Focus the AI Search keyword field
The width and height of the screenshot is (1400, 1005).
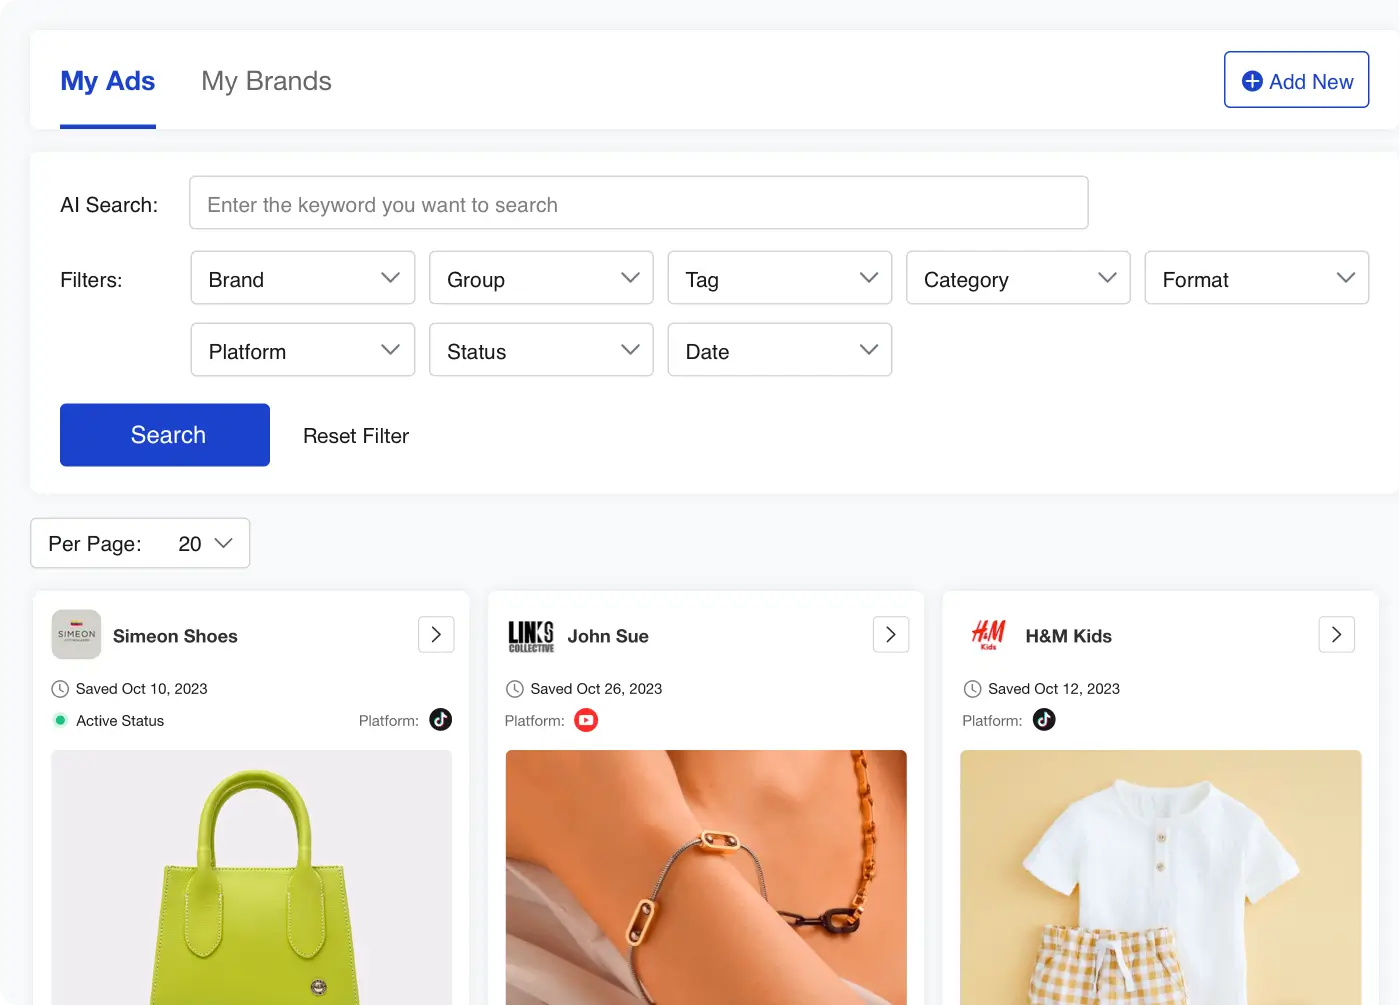pos(638,204)
